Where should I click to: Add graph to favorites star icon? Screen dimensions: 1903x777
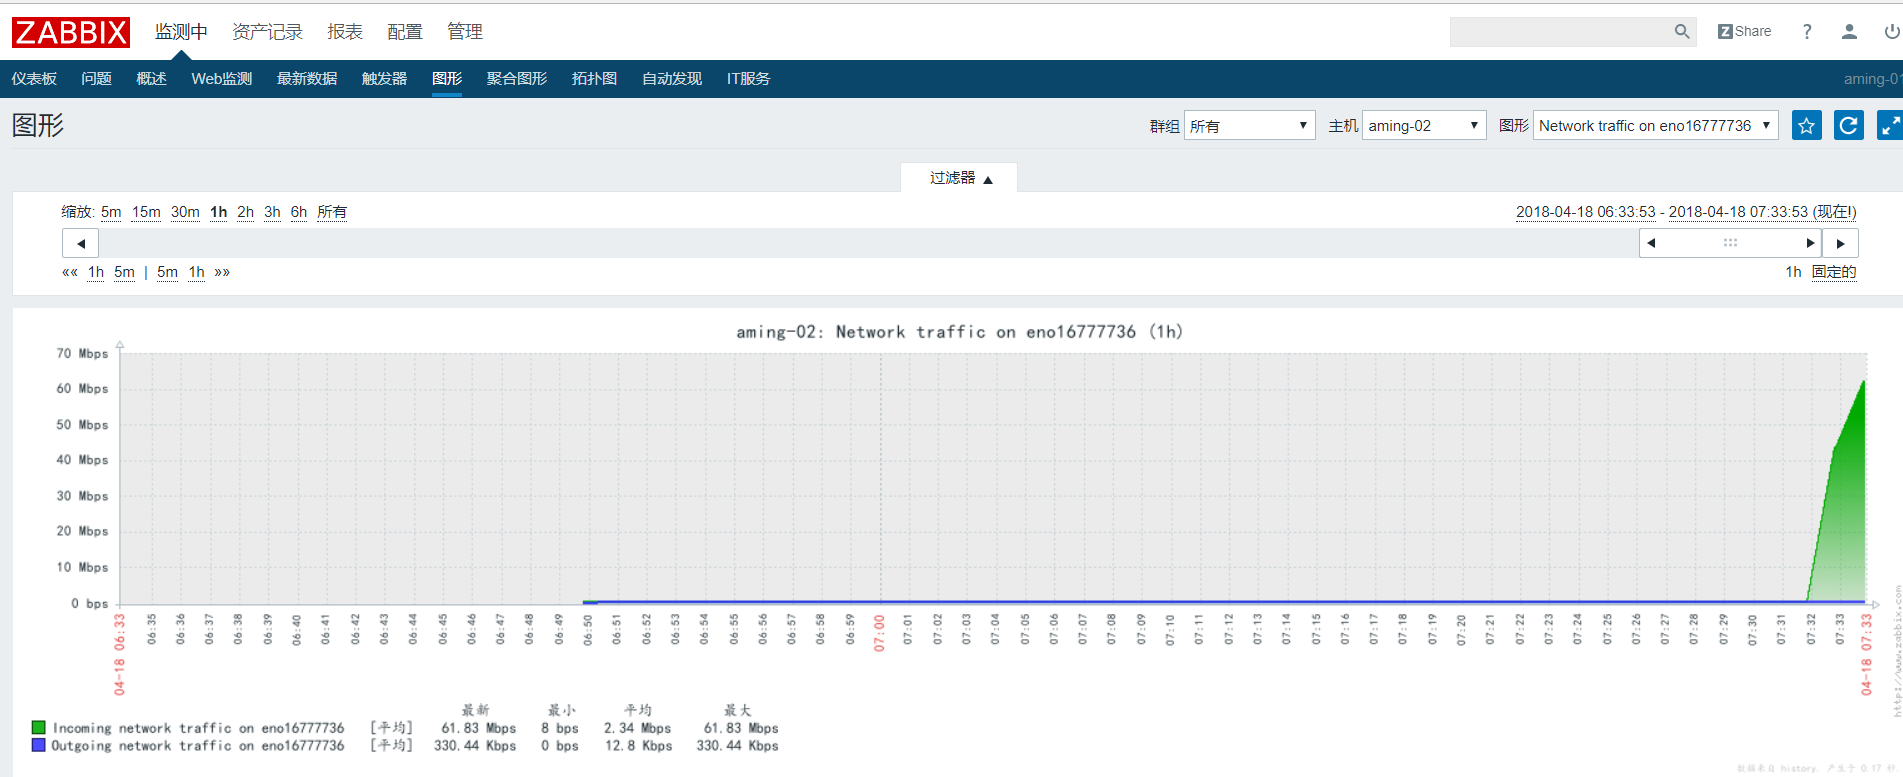[1807, 125]
